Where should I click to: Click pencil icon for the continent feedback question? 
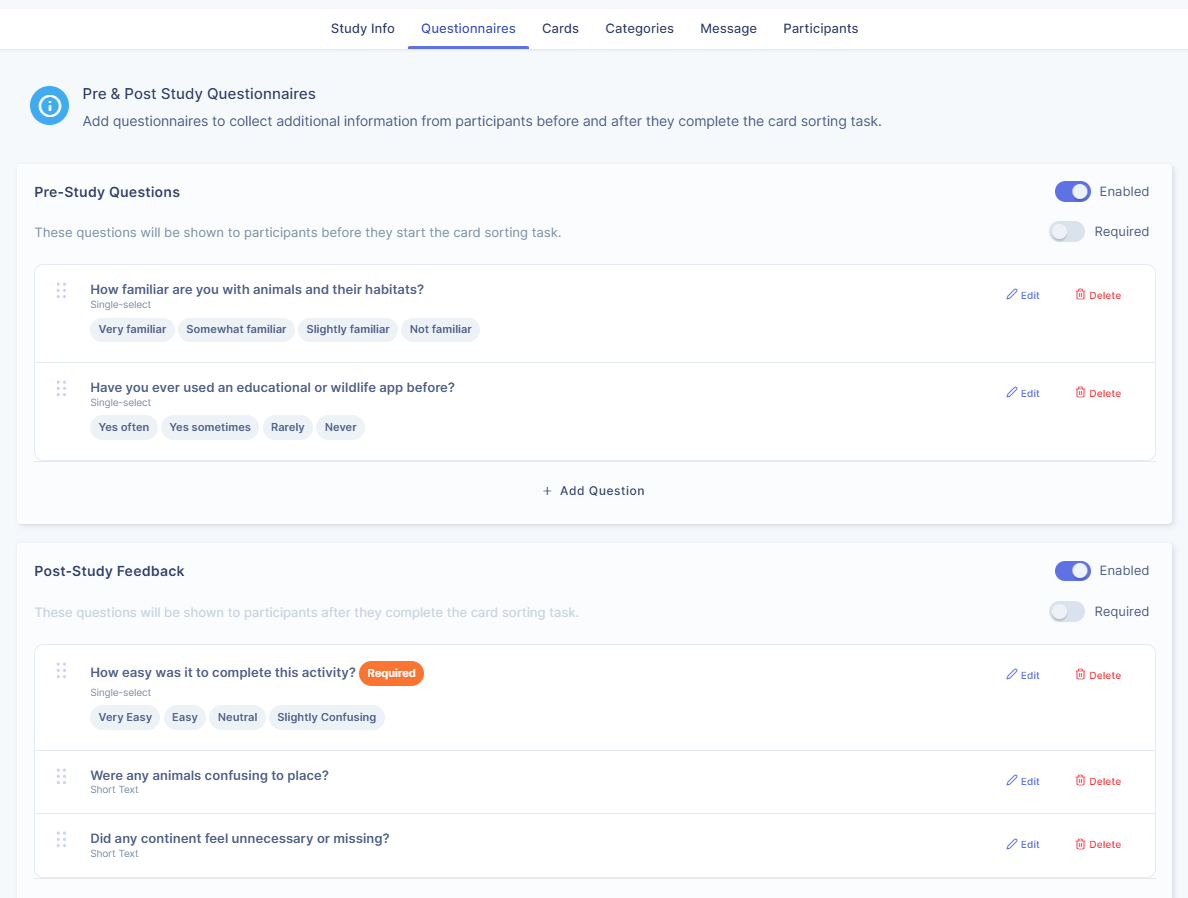(x=1012, y=844)
